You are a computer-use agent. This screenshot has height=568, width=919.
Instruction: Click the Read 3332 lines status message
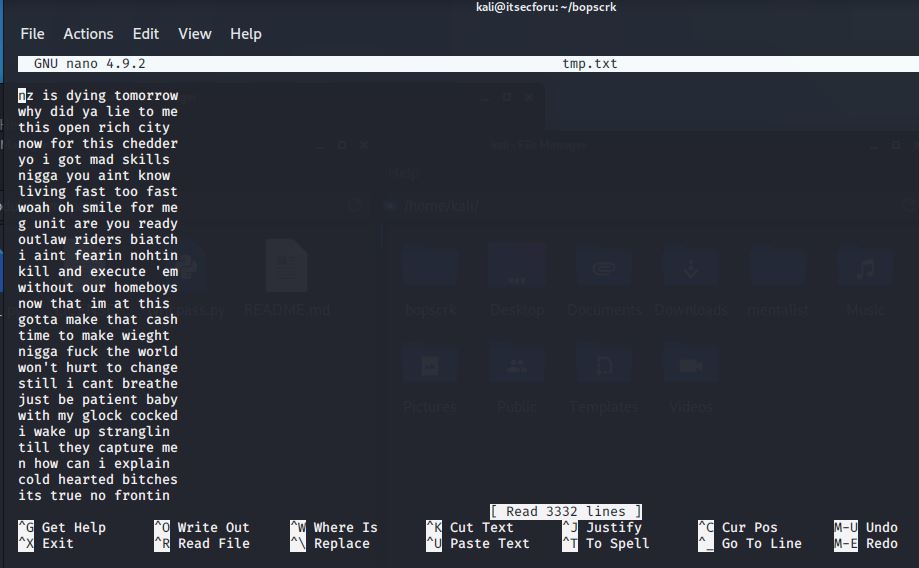[x=566, y=512]
